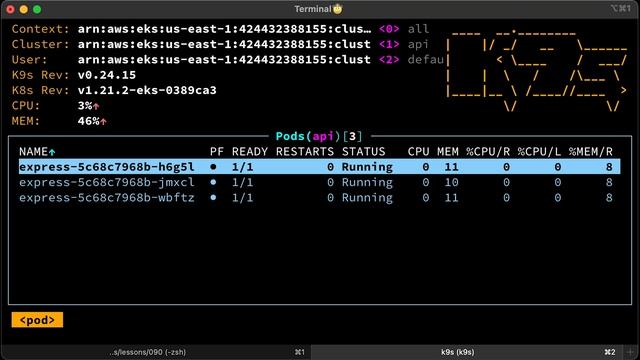Image resolution: width=640 pixels, height=360 pixels.
Task: Select pod express-5c68c7968b-wbftz
Action: tap(319, 198)
